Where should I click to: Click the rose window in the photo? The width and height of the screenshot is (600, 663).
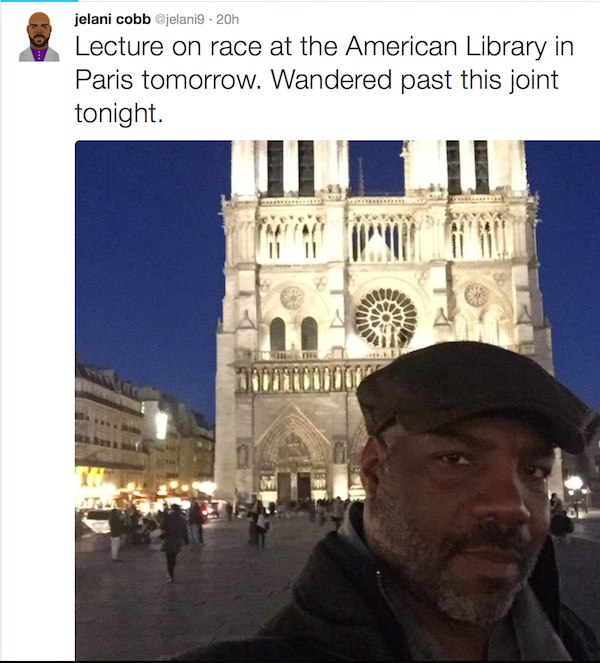(386, 318)
